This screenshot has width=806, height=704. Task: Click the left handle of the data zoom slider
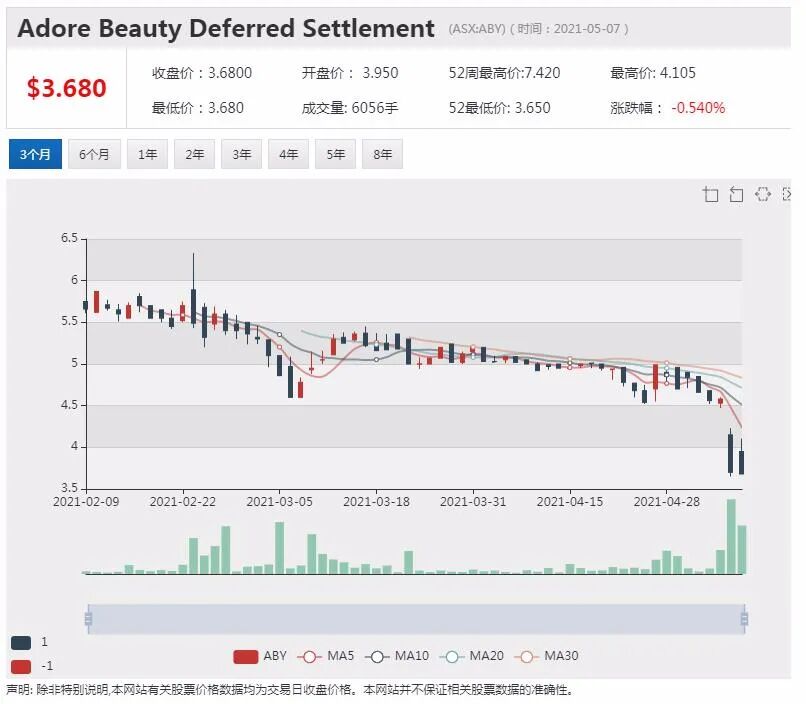coord(88,619)
